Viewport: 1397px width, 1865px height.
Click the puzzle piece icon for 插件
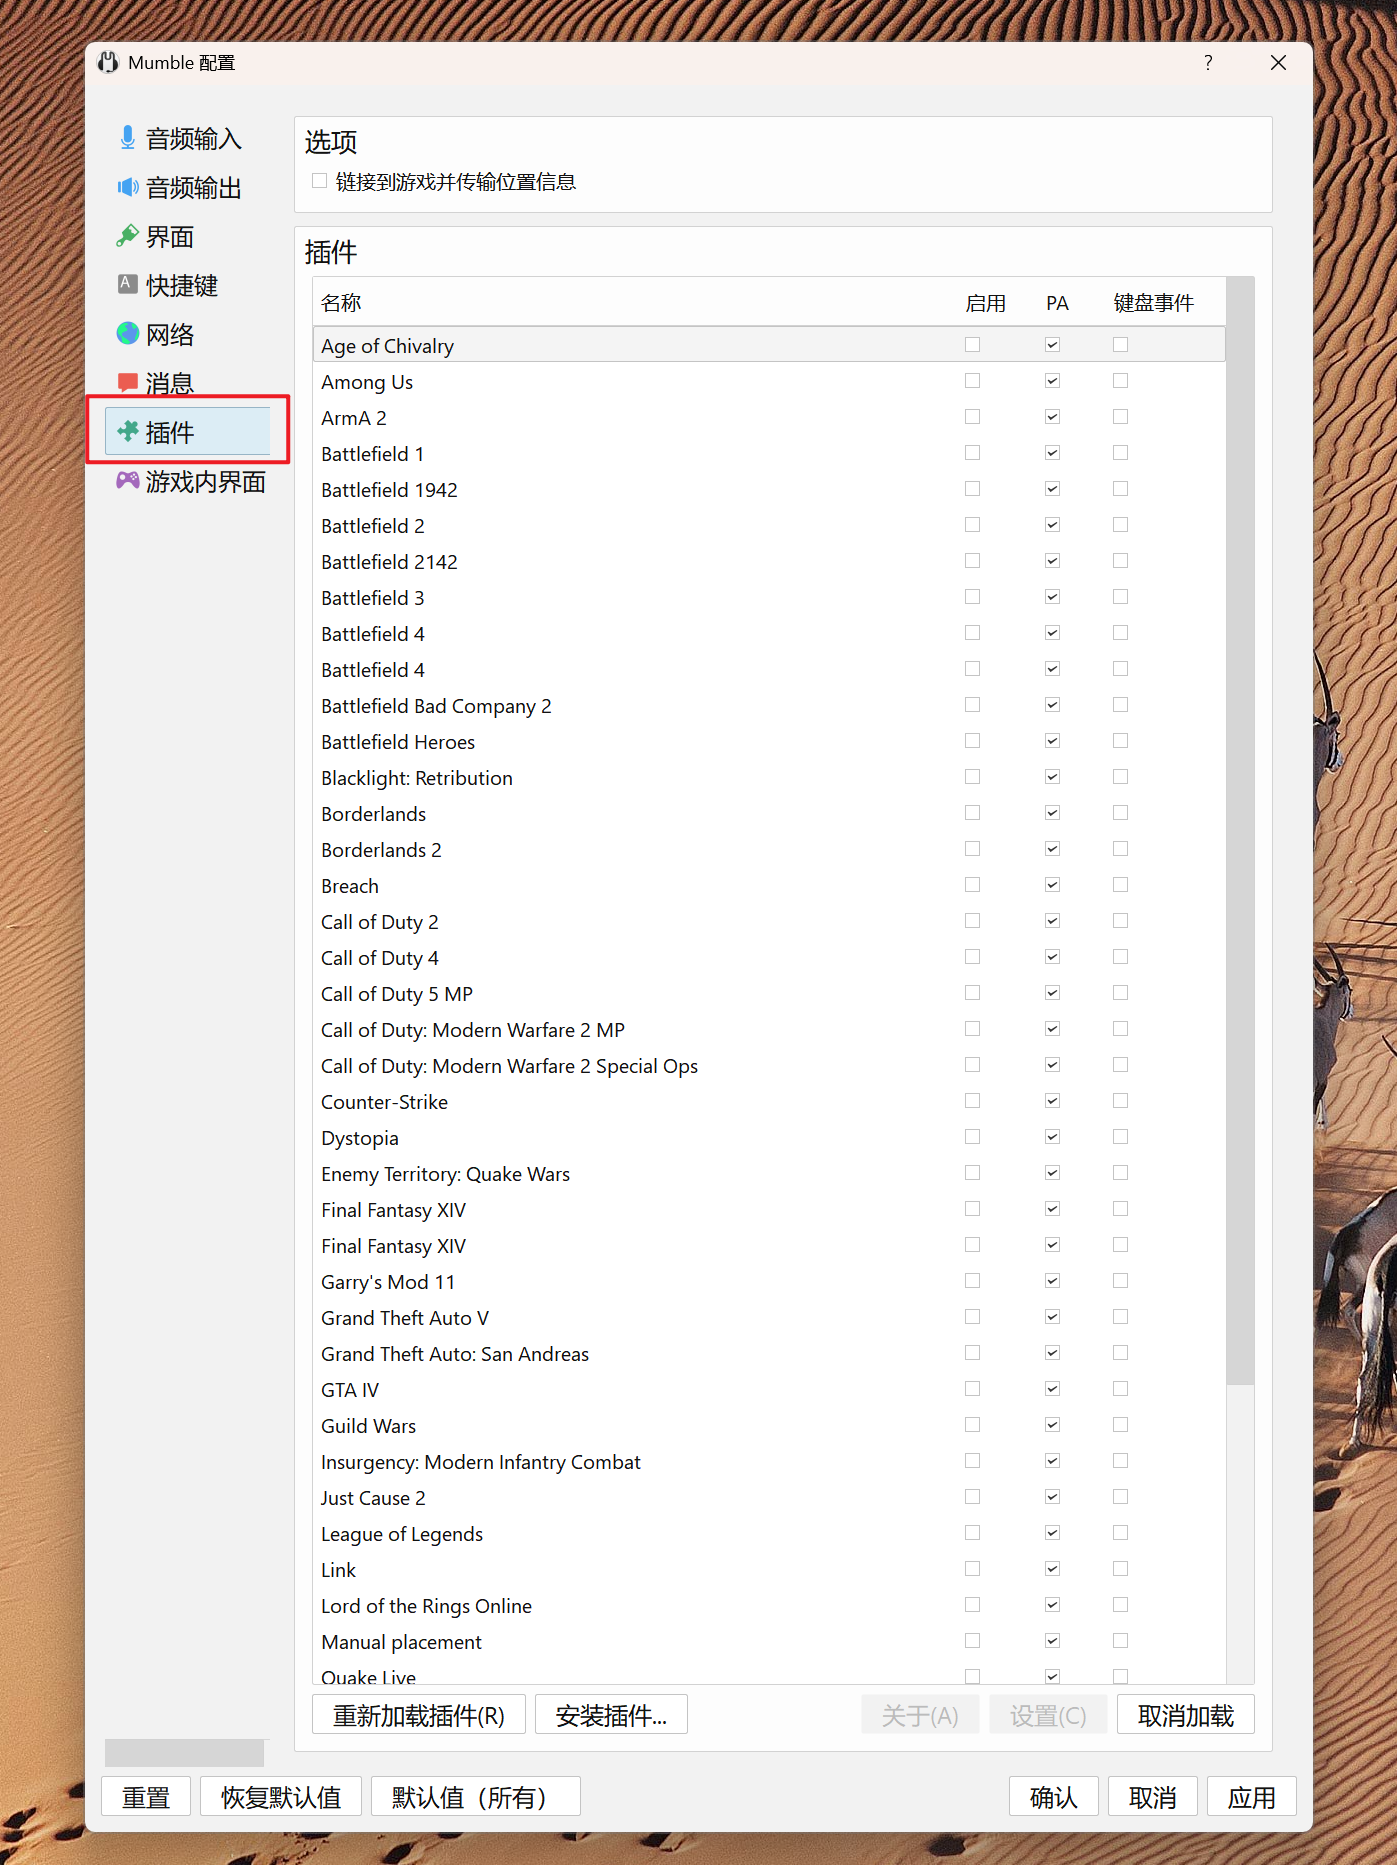[127, 431]
